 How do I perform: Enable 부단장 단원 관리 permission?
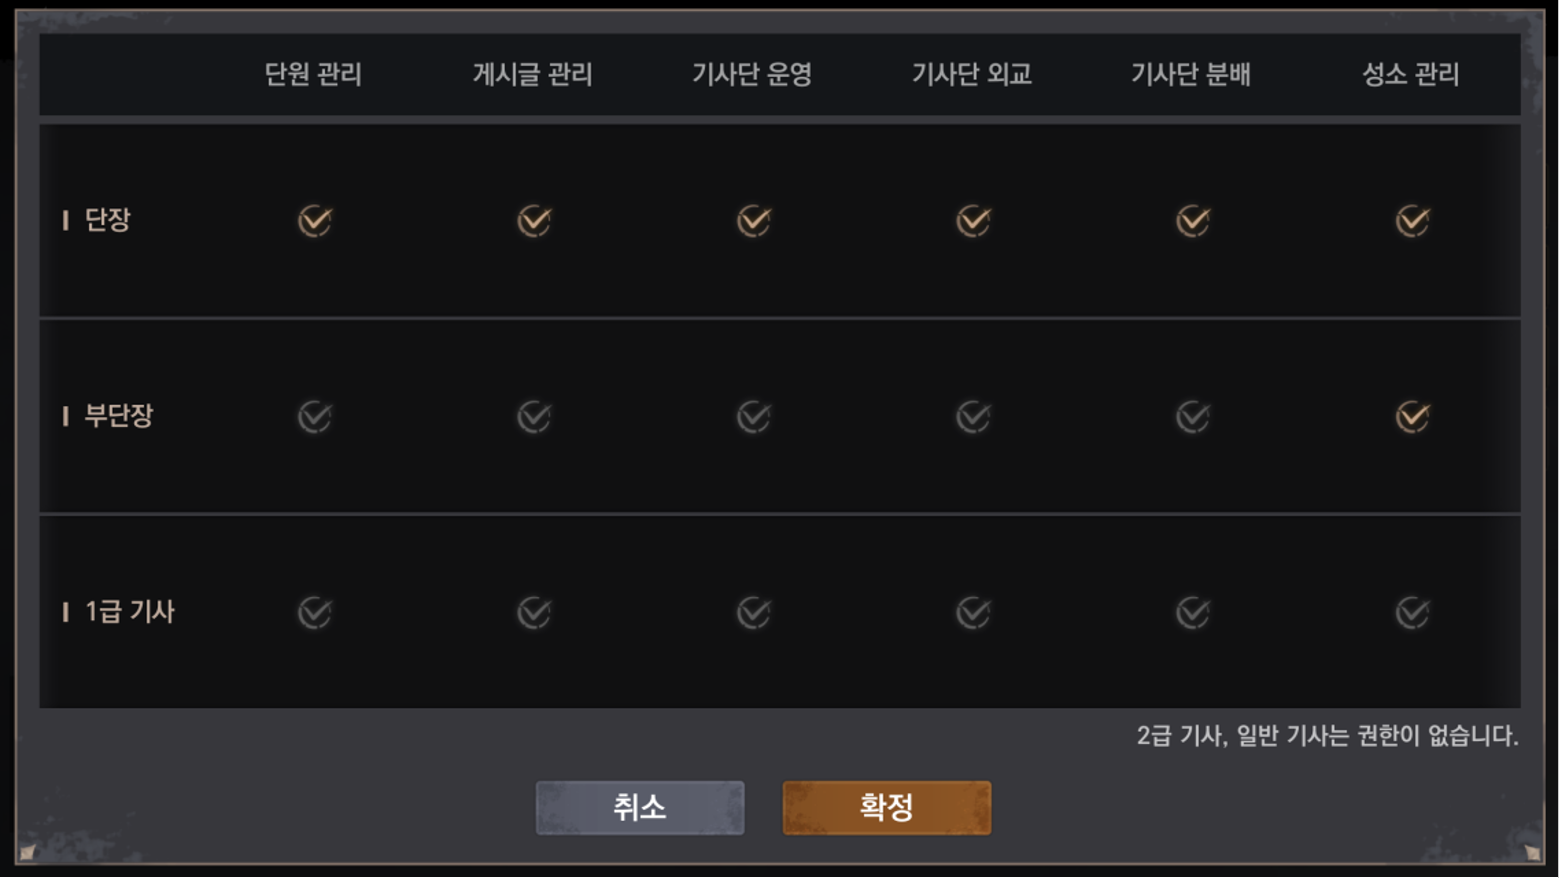(315, 416)
